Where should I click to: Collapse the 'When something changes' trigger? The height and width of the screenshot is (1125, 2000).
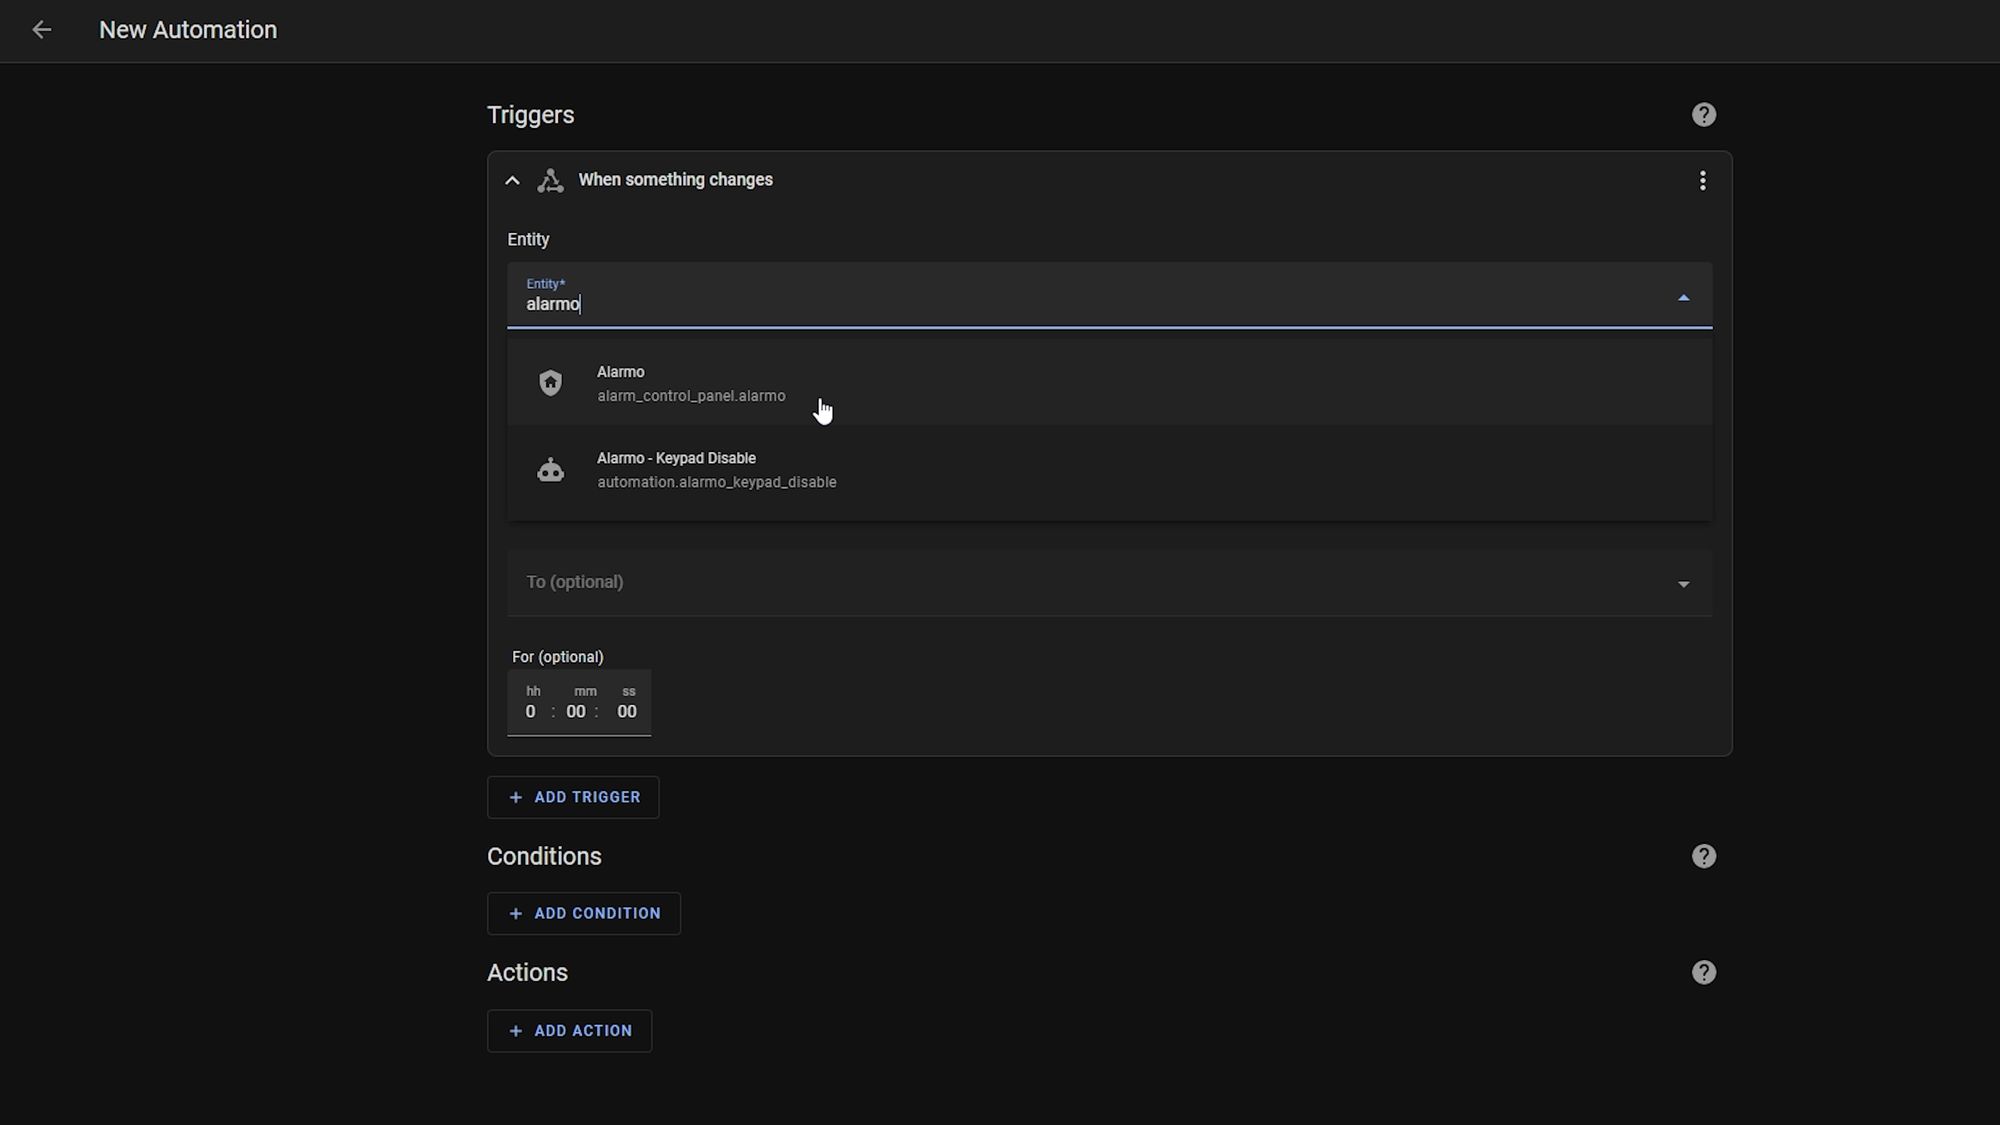[512, 180]
